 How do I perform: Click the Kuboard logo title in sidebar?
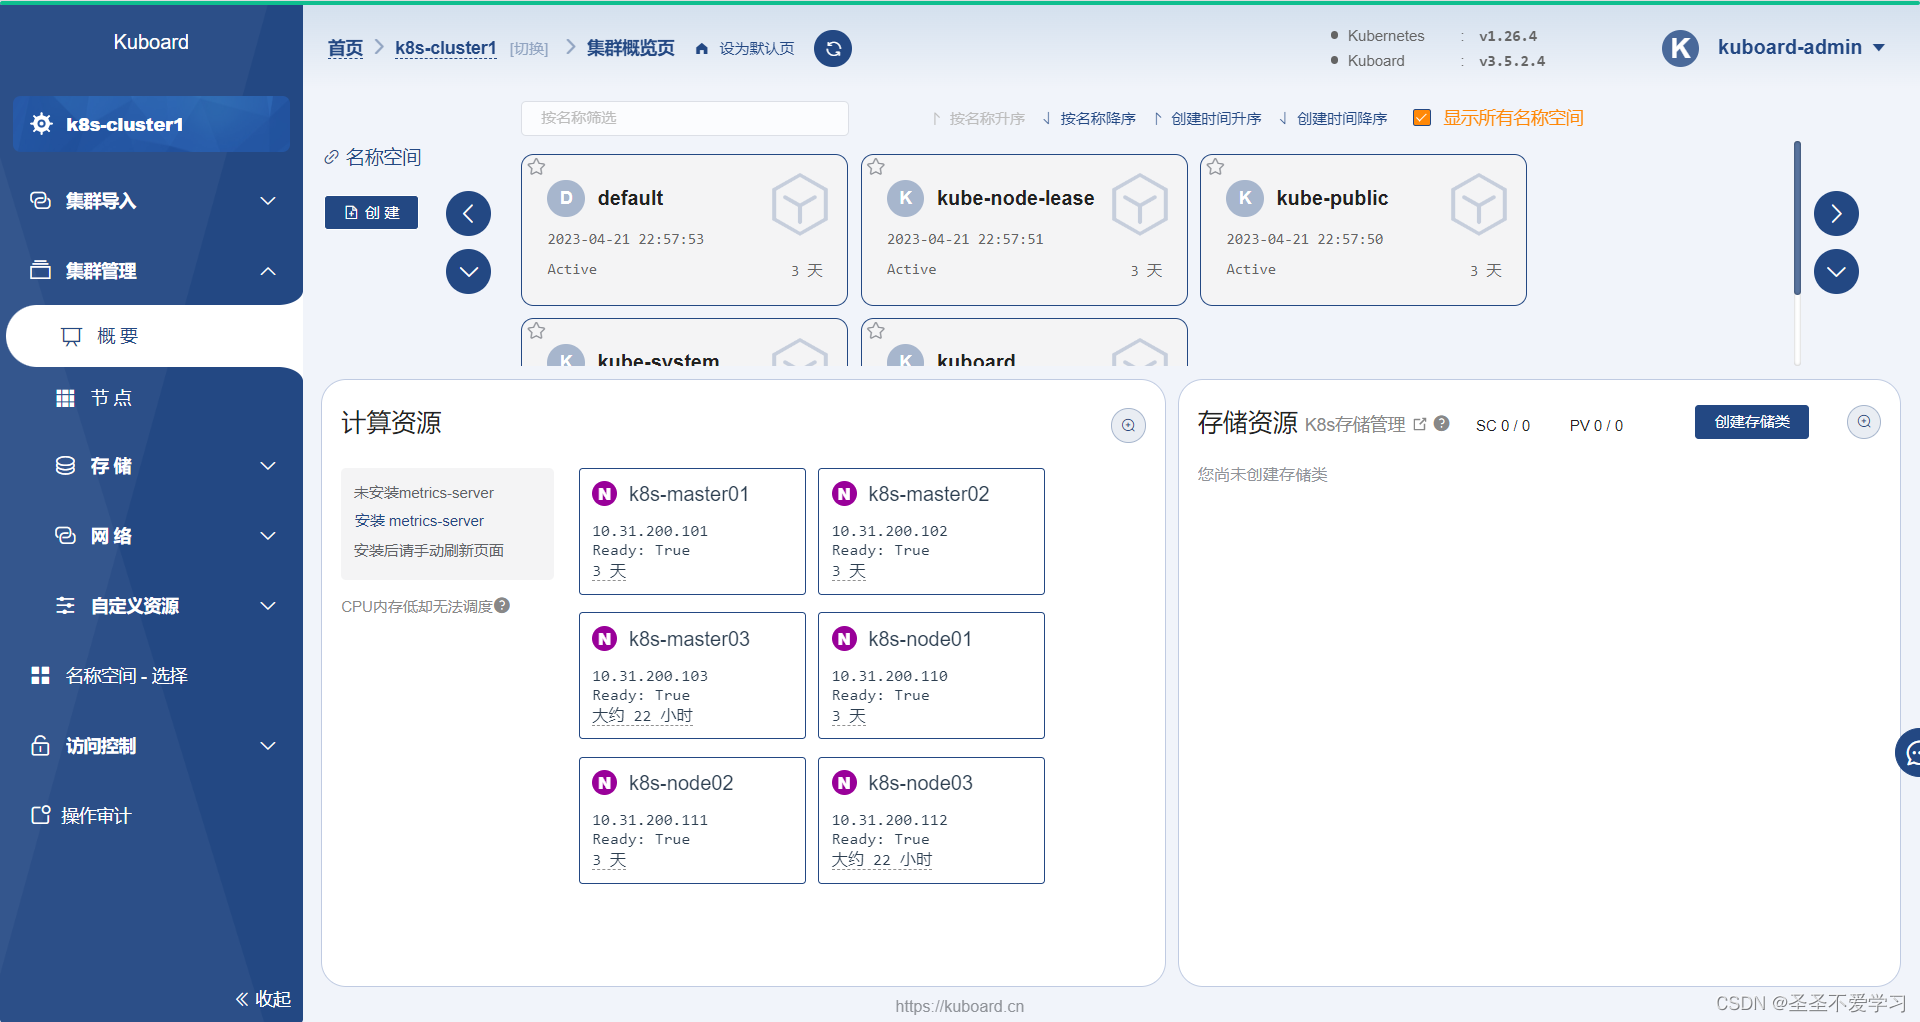151,42
